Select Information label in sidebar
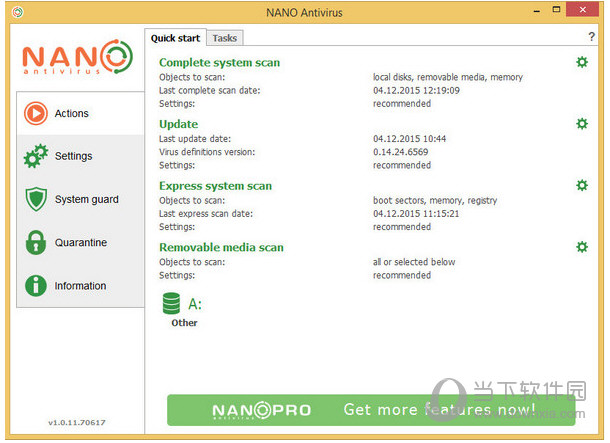This screenshot has height=443, width=610. pos(80,286)
